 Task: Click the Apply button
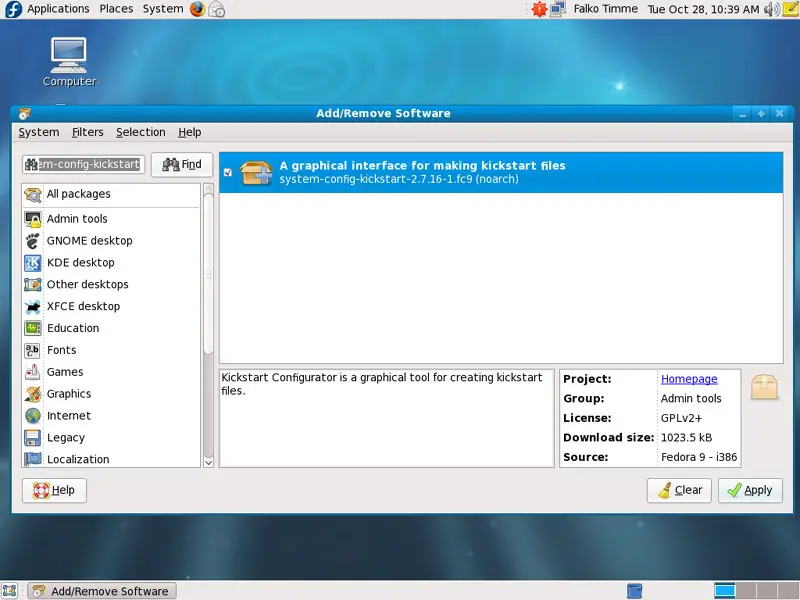point(750,490)
